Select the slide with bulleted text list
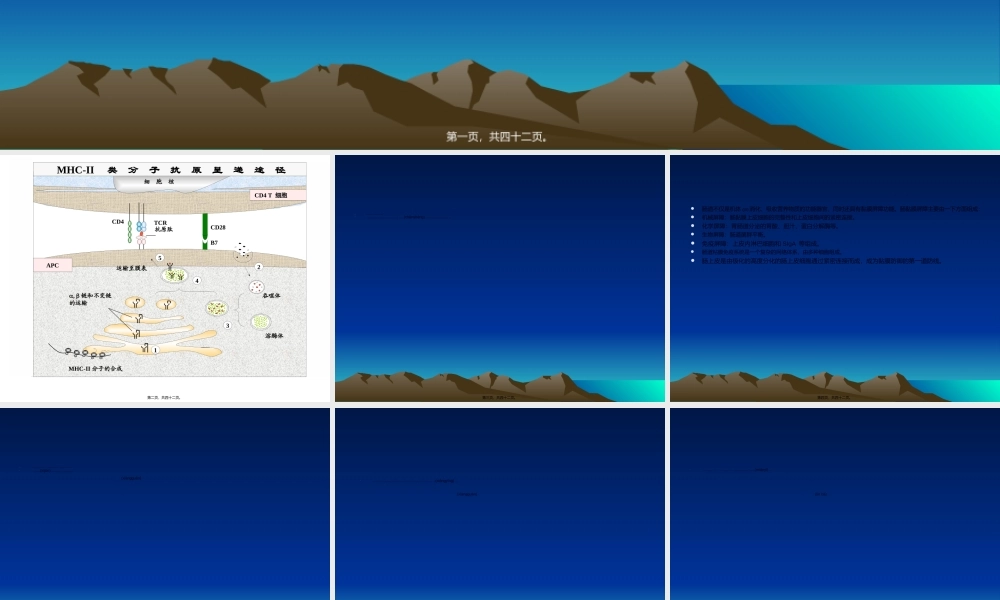The image size is (1000, 600). 834,278
